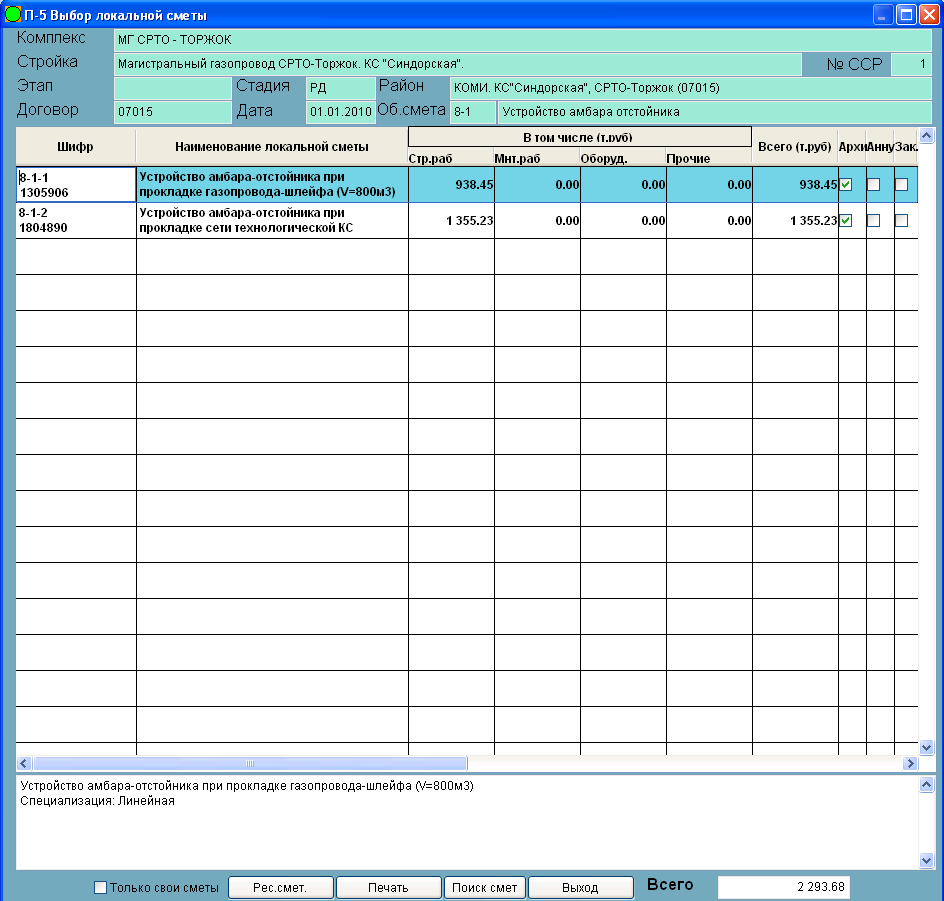
Task: Toggle the 'Только свои сметы' checkbox
Action: click(100, 887)
